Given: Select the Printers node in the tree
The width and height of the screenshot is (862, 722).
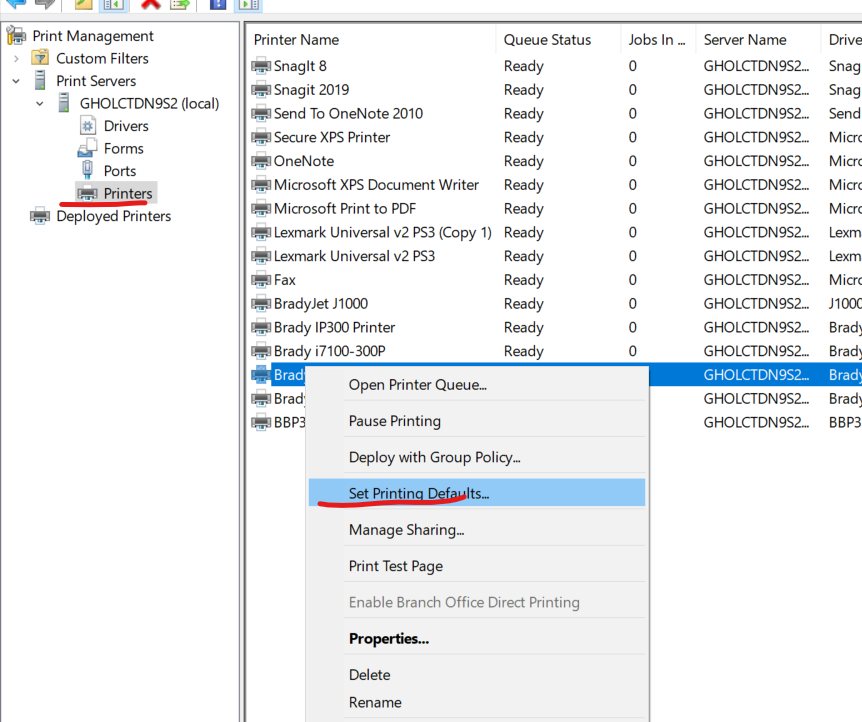Looking at the screenshot, I should (x=127, y=193).
